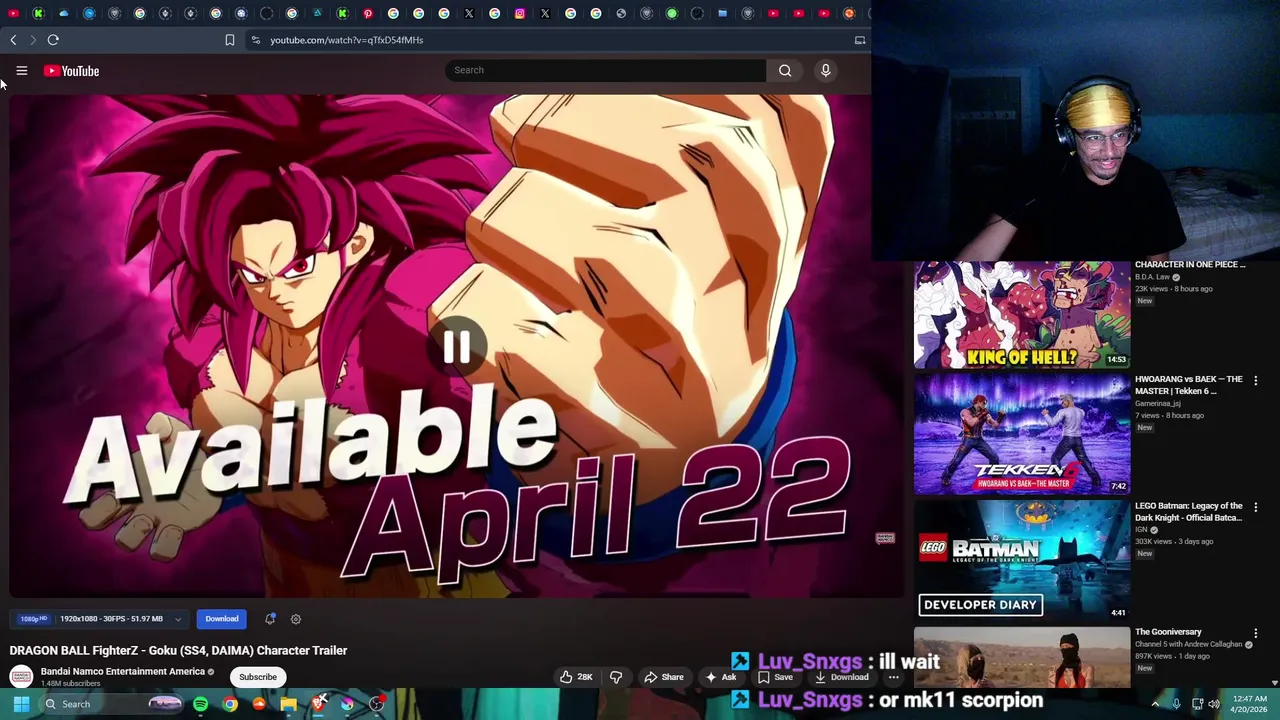Open Spotify from taskbar

(201, 704)
